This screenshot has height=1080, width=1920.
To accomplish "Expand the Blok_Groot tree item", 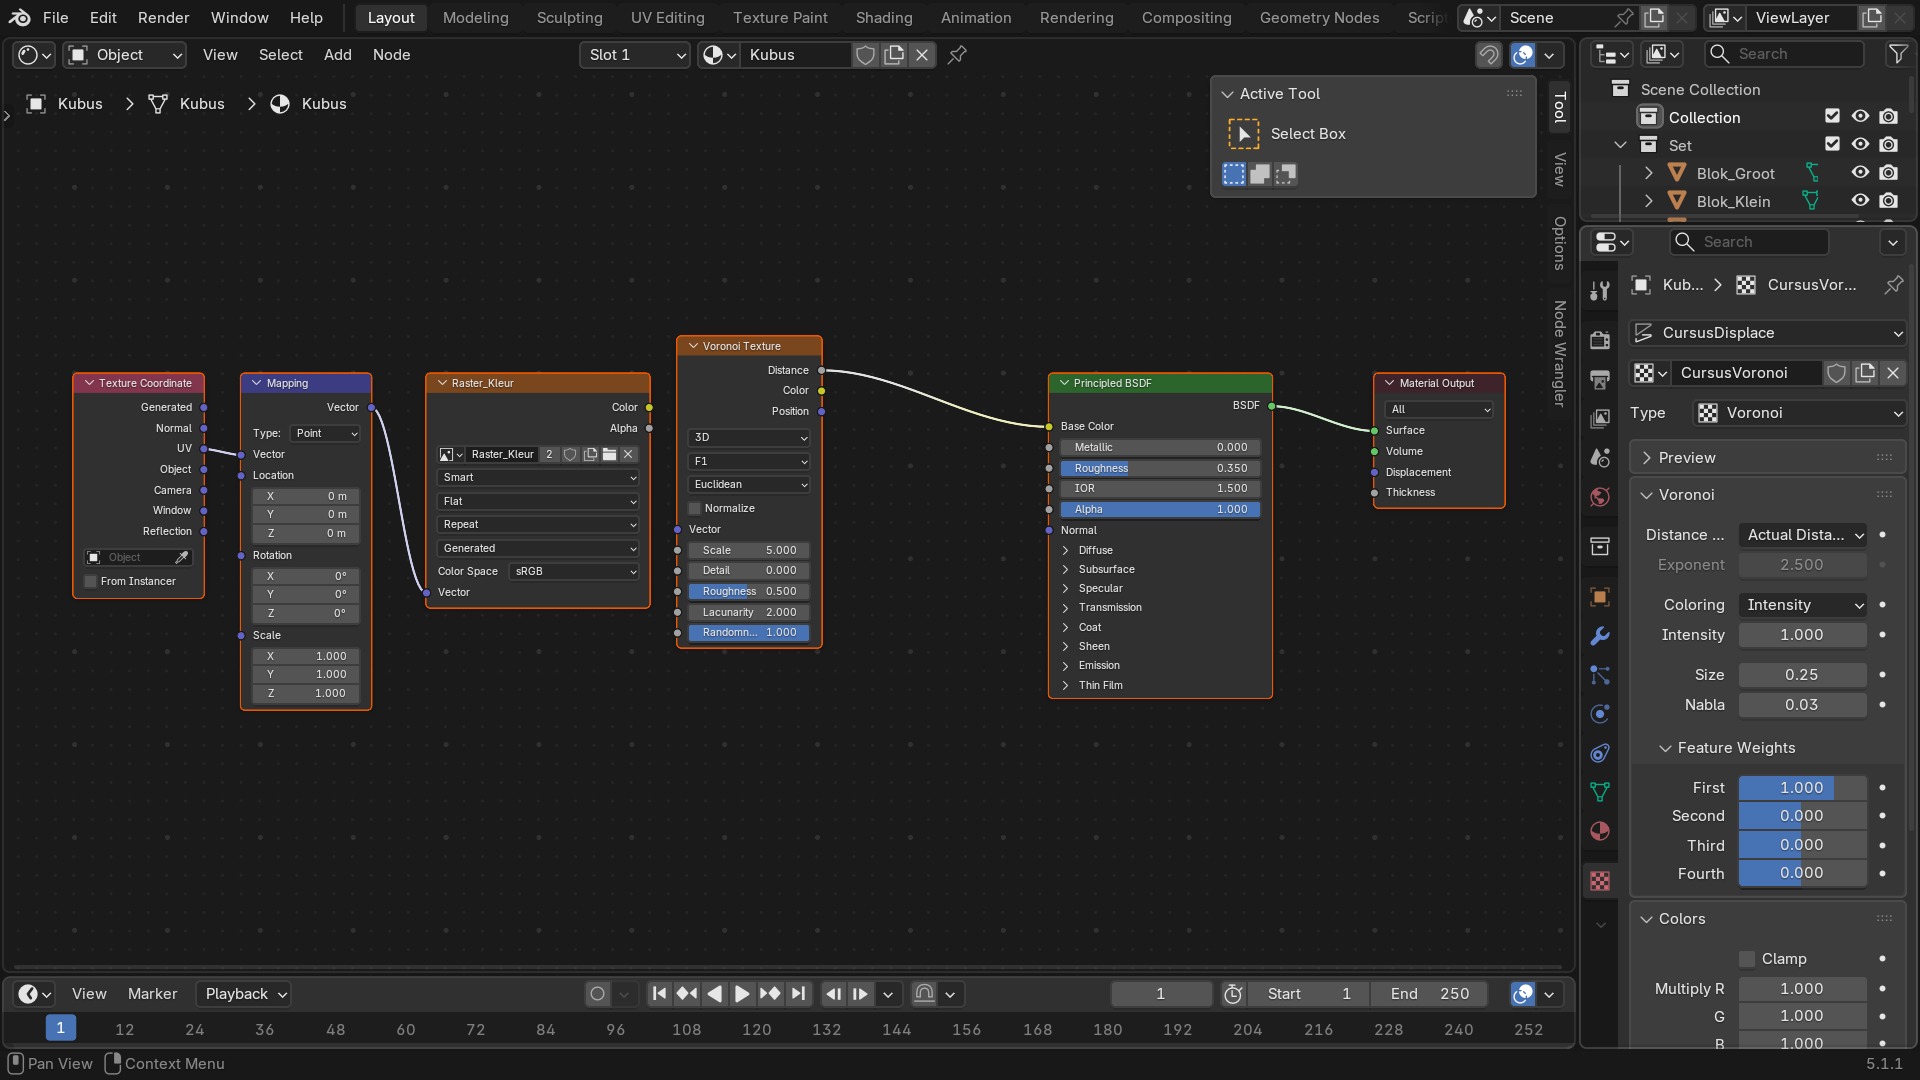I will (1648, 173).
